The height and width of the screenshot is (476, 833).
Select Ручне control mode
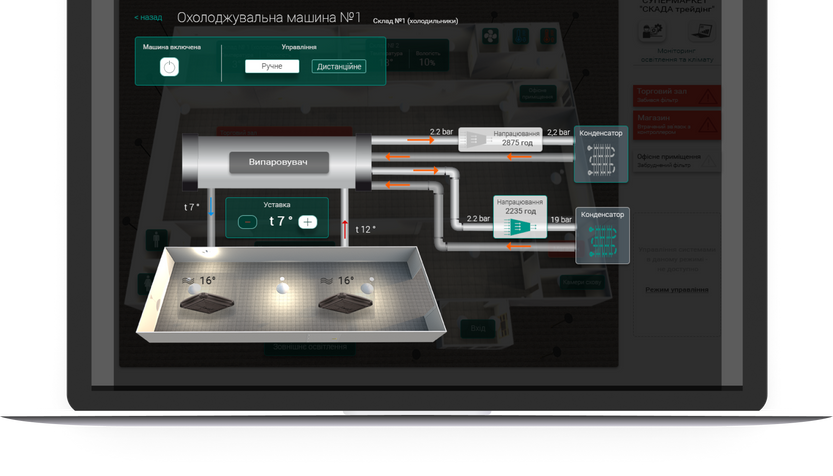point(272,66)
